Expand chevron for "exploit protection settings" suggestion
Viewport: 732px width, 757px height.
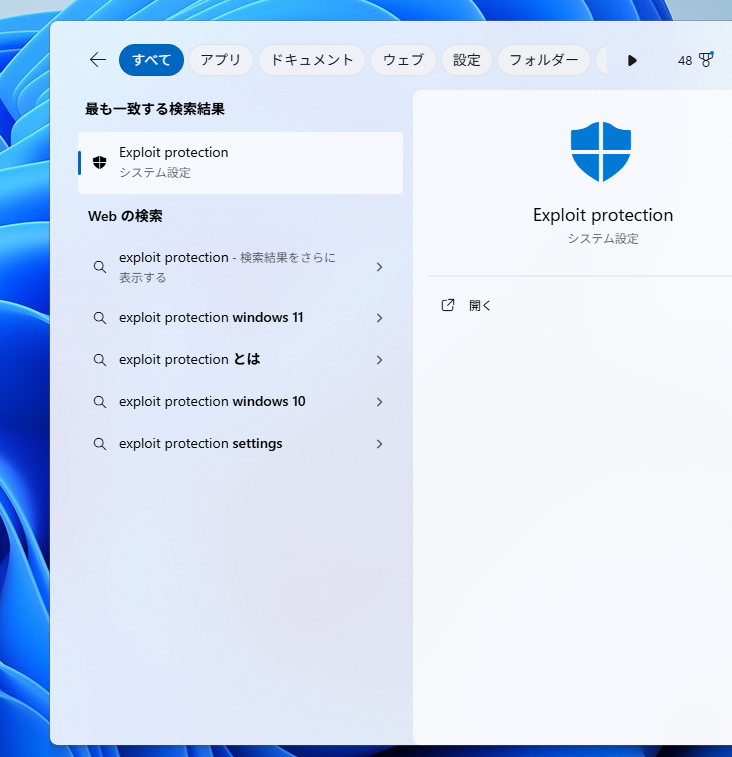(x=379, y=444)
